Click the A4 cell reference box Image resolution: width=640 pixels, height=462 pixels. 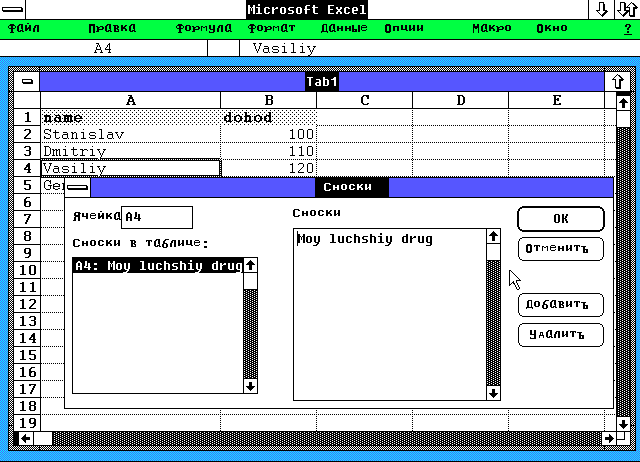click(x=103, y=49)
